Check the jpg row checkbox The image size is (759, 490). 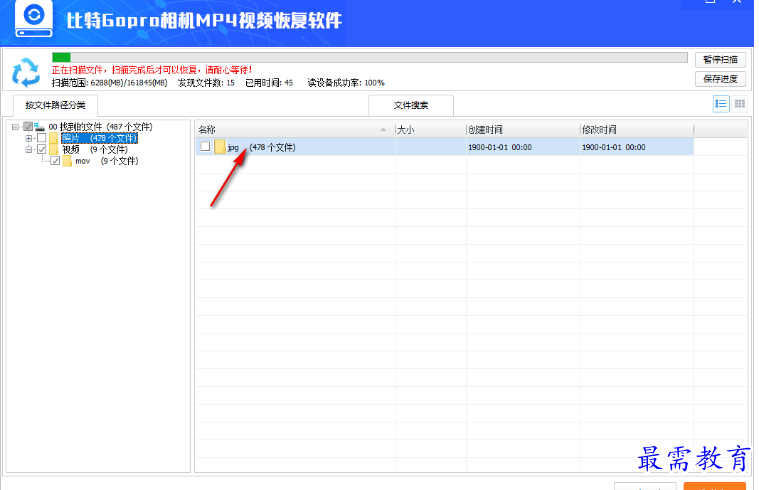205,146
